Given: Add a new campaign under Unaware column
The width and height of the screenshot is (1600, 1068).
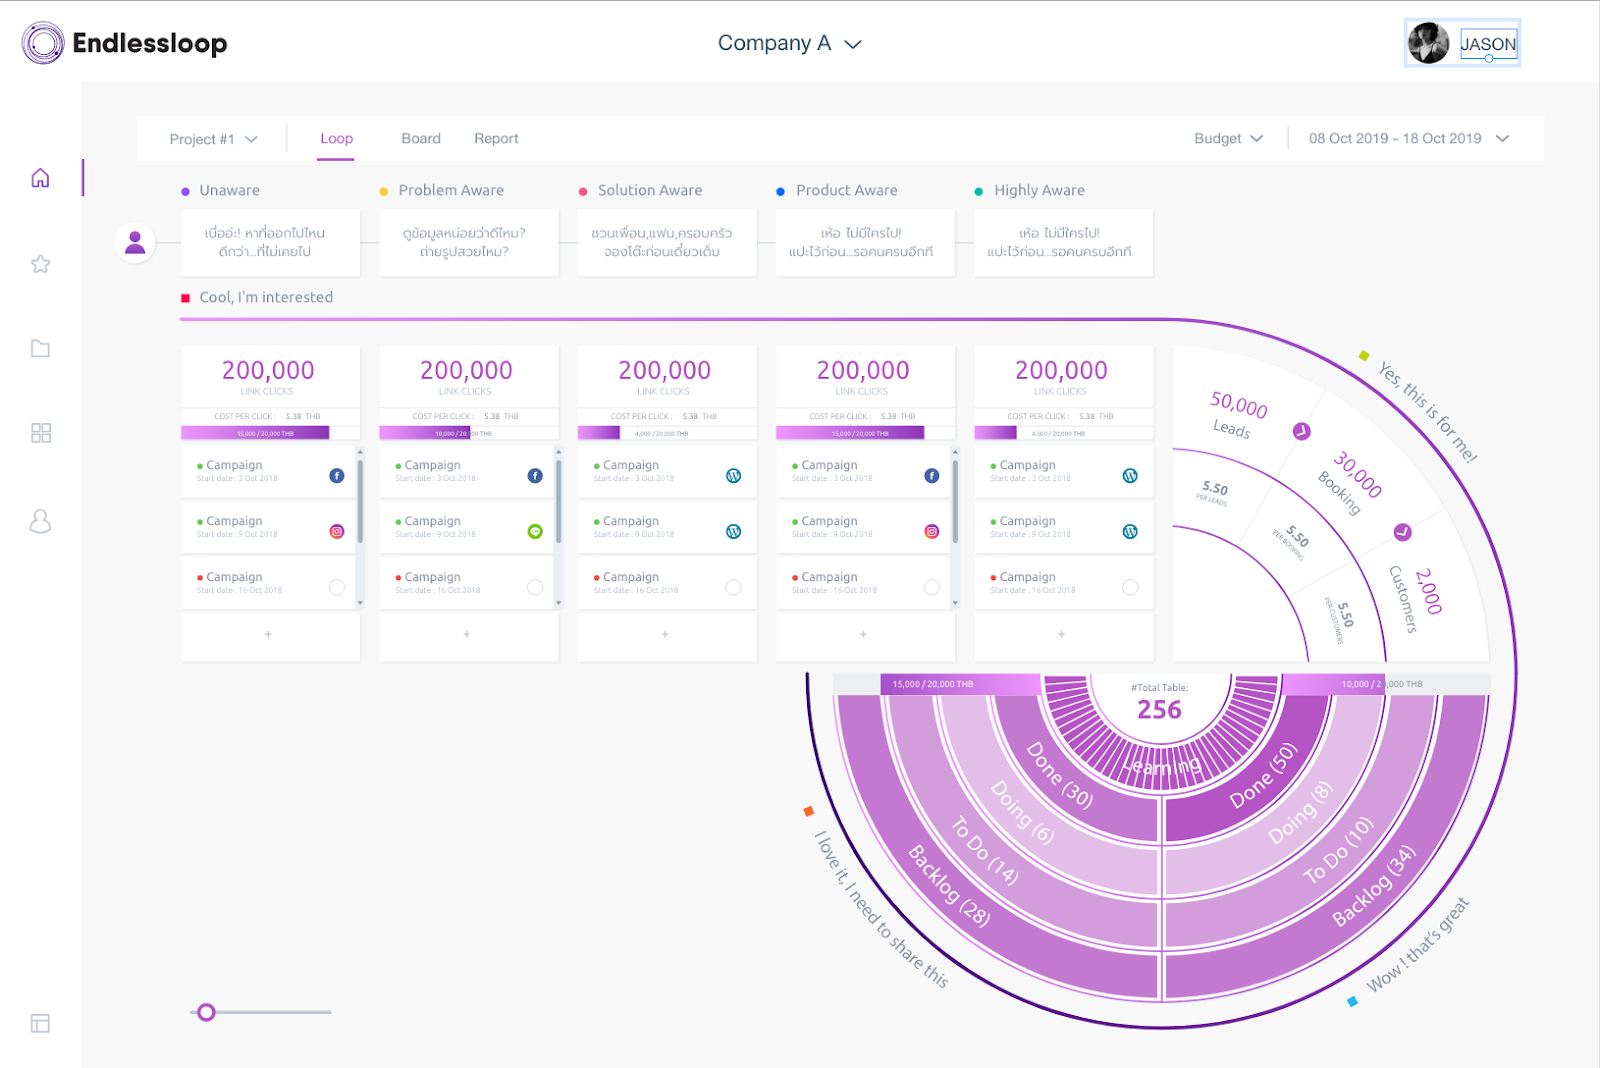Looking at the screenshot, I should click(270, 633).
